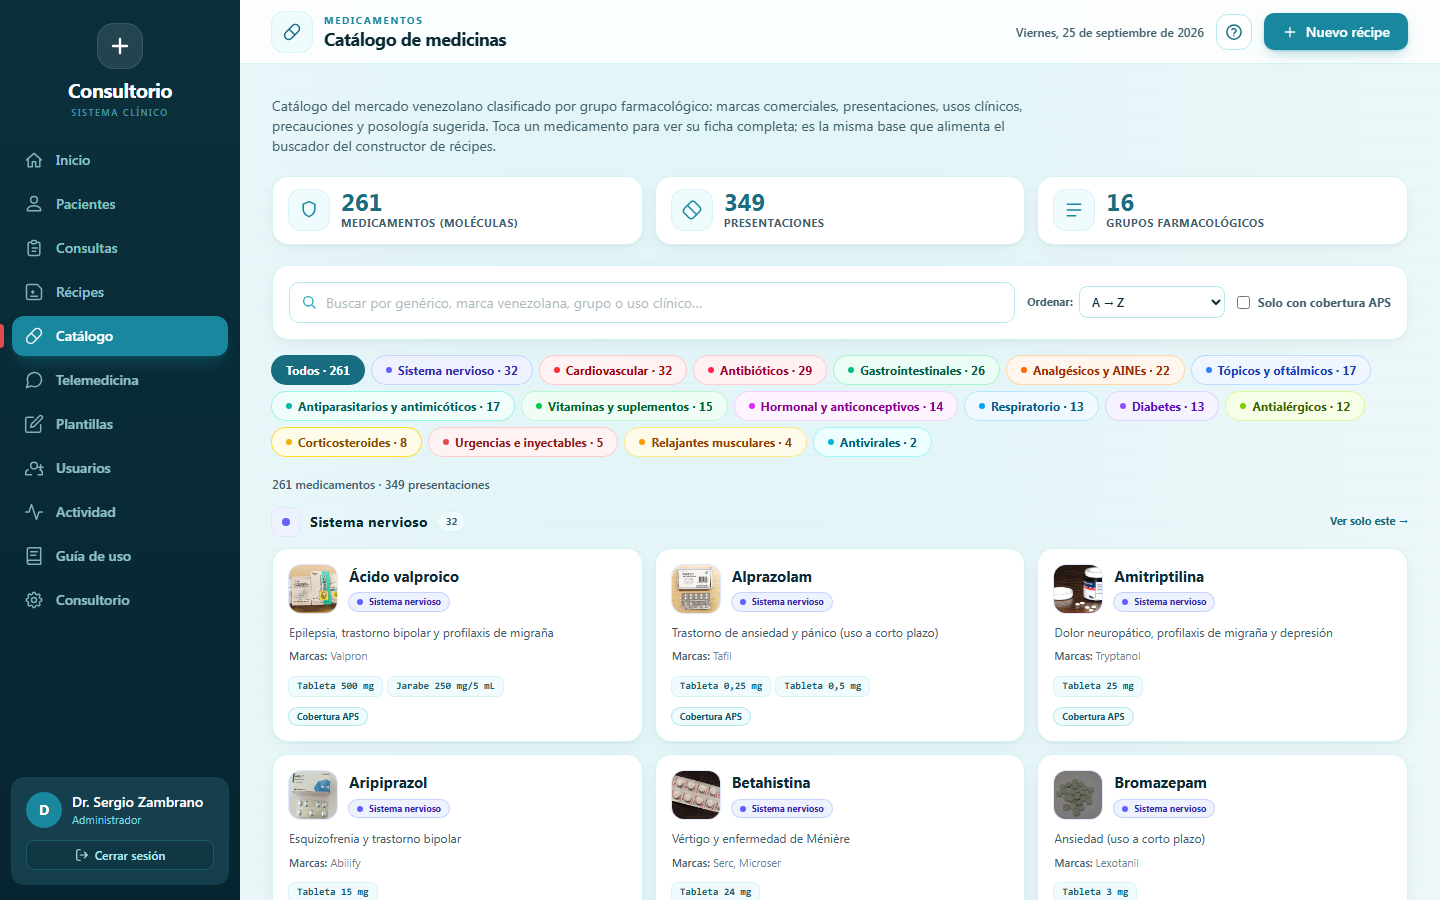The image size is (1440, 900).
Task: Click the Bromazepam card title
Action: click(x=1160, y=783)
